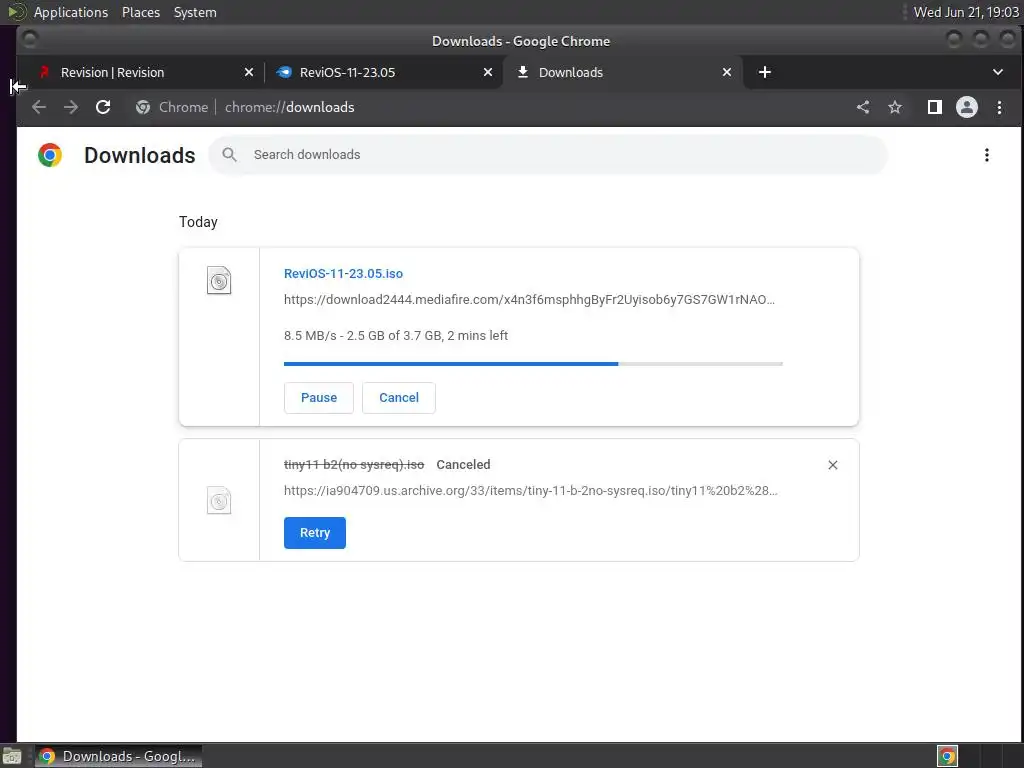This screenshot has height=768, width=1024.
Task: Reload the downloads page
Action: point(103,107)
